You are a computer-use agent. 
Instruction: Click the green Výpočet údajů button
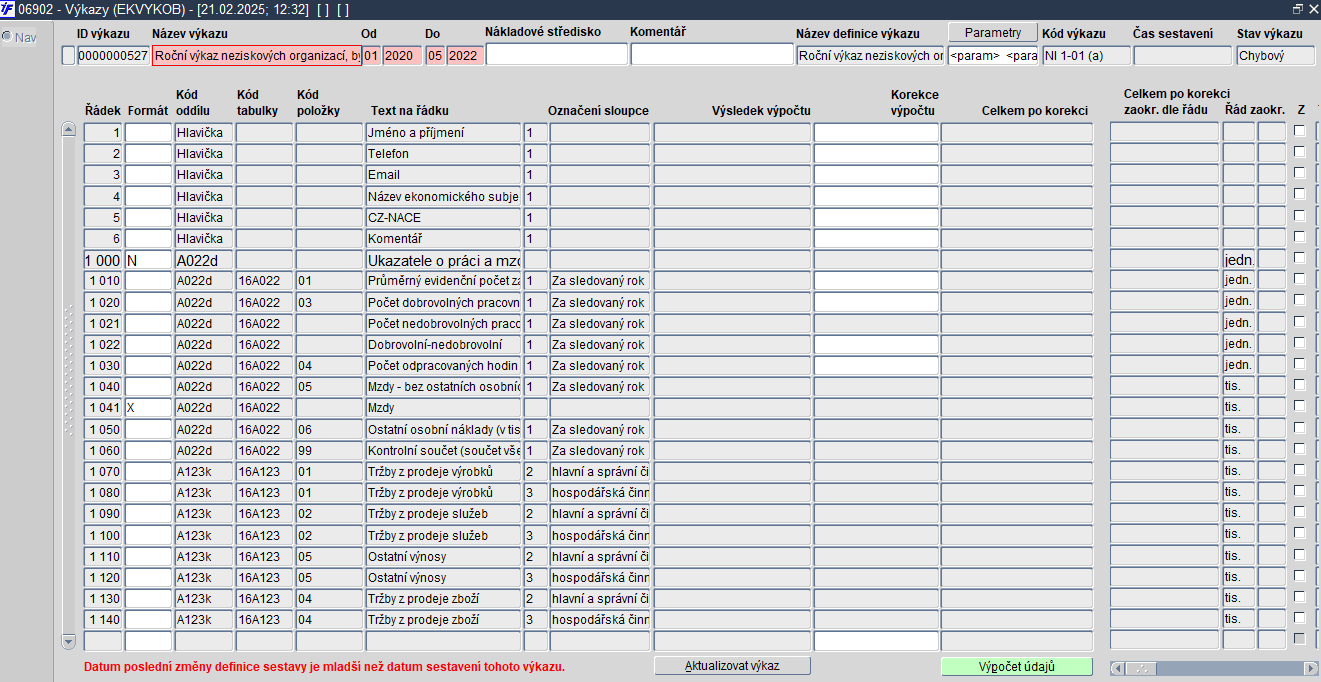pos(1017,666)
